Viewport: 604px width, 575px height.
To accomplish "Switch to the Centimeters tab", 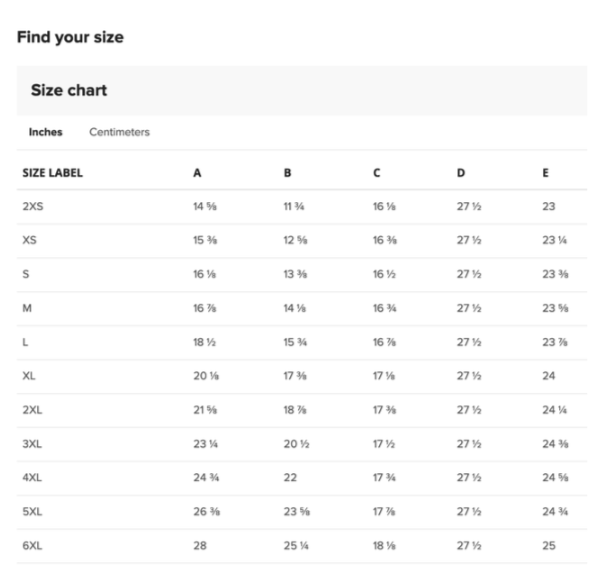I will point(119,132).
